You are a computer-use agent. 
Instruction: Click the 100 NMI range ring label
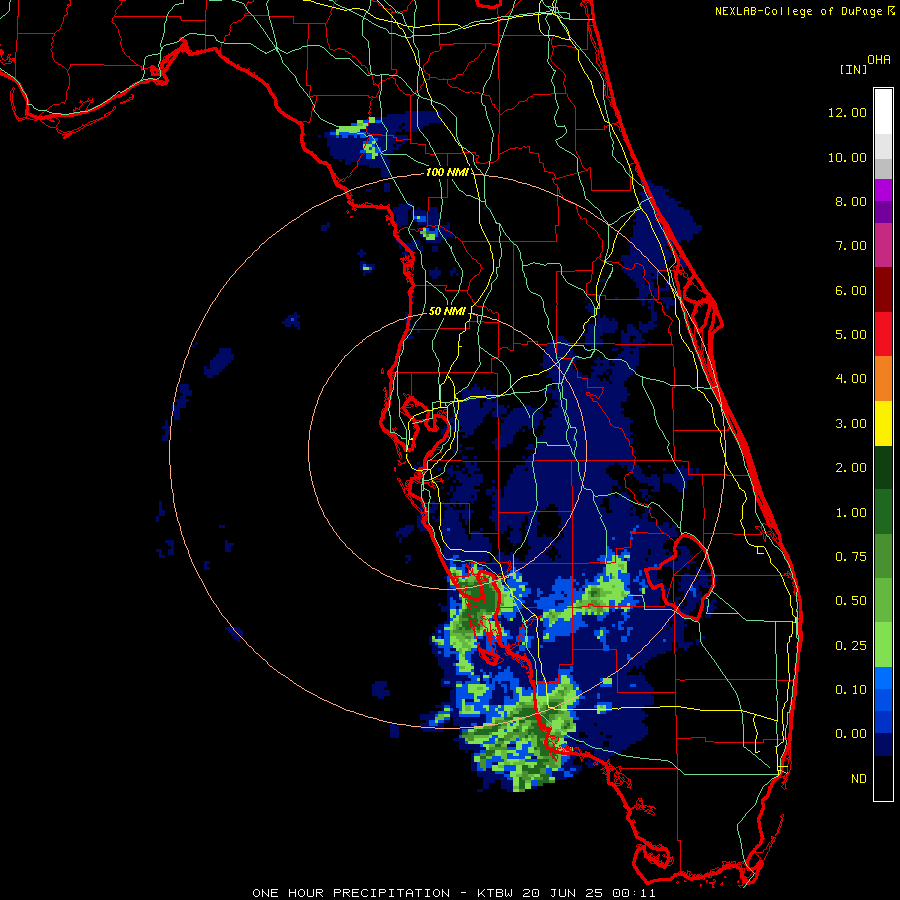click(x=447, y=172)
